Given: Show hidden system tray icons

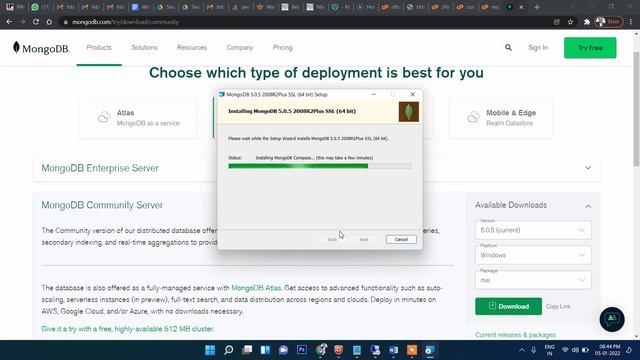Looking at the screenshot, I should click(522, 350).
